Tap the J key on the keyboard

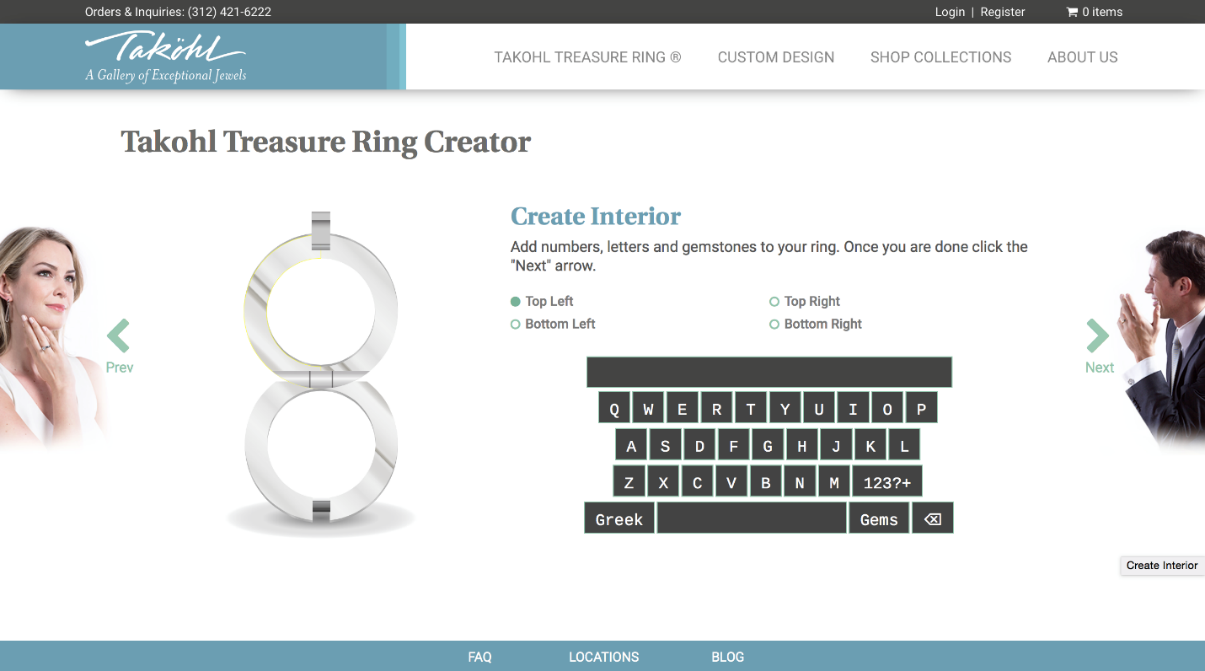click(x=836, y=445)
